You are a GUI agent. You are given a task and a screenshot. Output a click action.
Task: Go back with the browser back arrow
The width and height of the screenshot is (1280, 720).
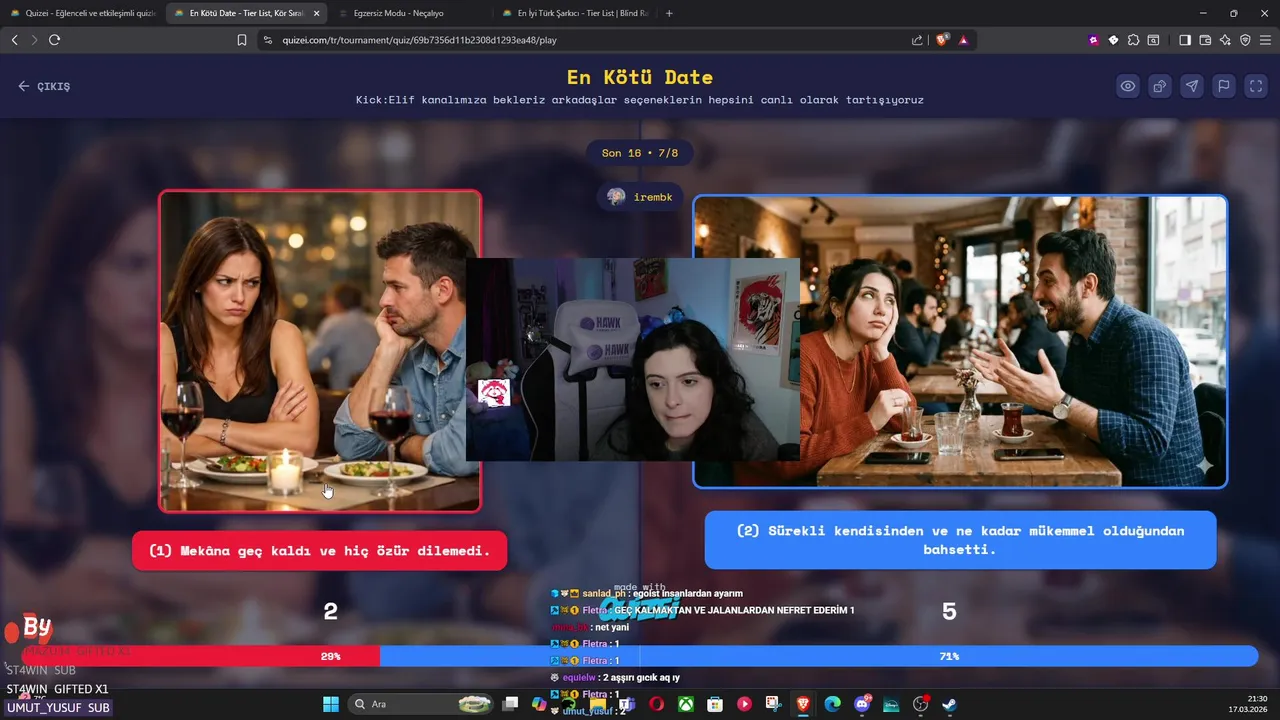14,40
